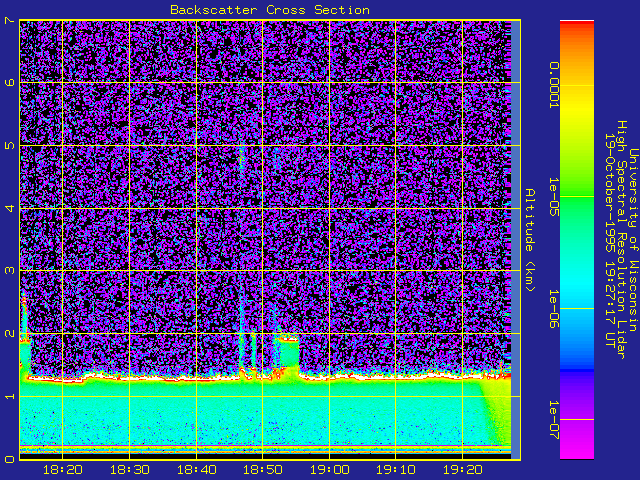Image resolution: width=640 pixels, height=480 pixels.
Task: Click altitude label 4 on the left axis
Action: click(10, 208)
